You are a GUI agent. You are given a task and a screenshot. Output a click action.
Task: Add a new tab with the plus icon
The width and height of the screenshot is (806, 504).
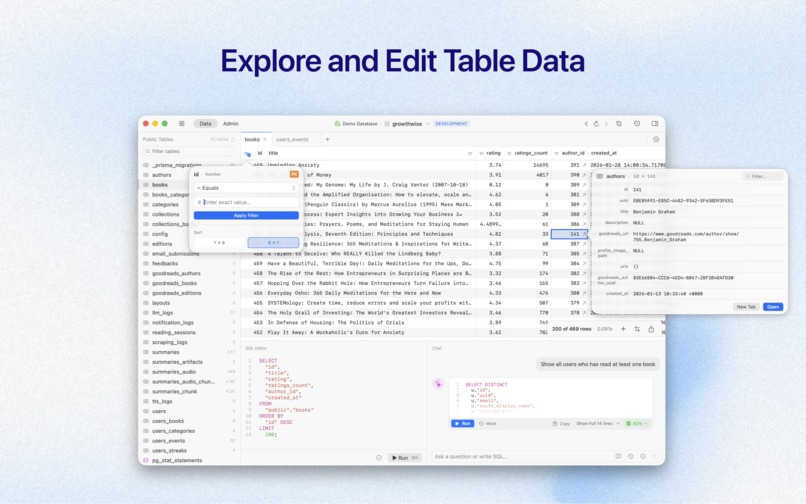[x=327, y=139]
